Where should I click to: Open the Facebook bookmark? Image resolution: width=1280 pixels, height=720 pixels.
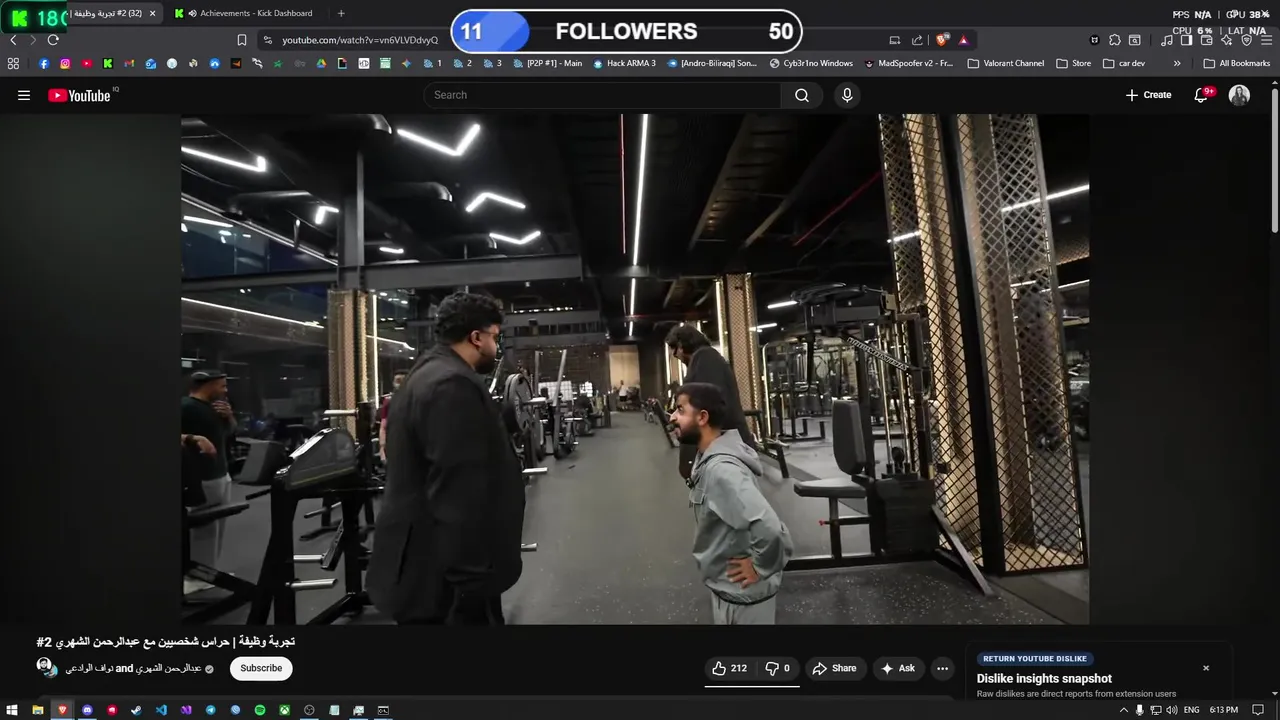44,63
